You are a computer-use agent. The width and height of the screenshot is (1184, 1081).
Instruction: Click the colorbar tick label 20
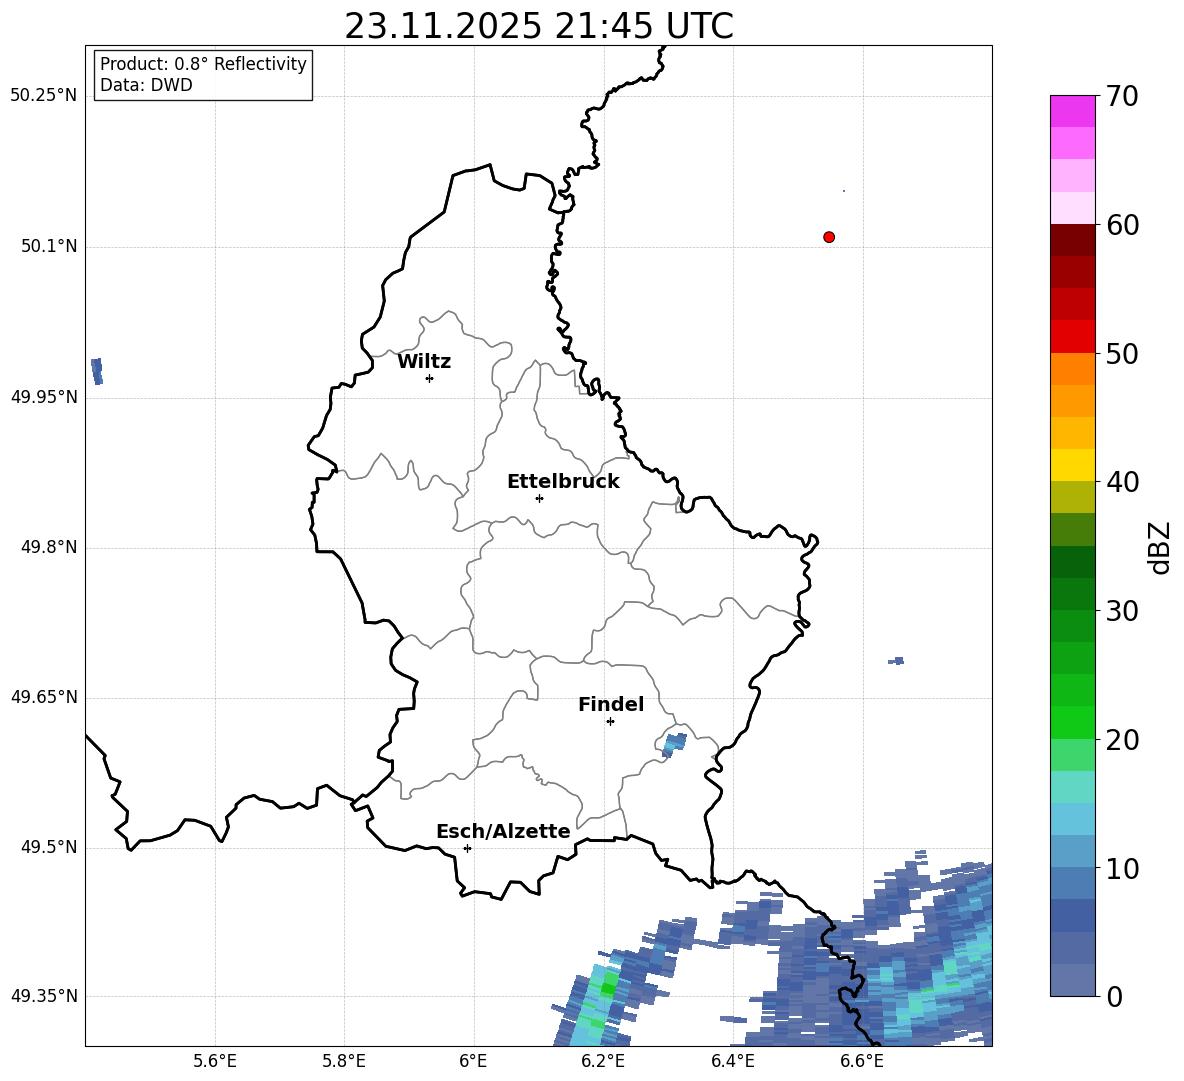1122,739
